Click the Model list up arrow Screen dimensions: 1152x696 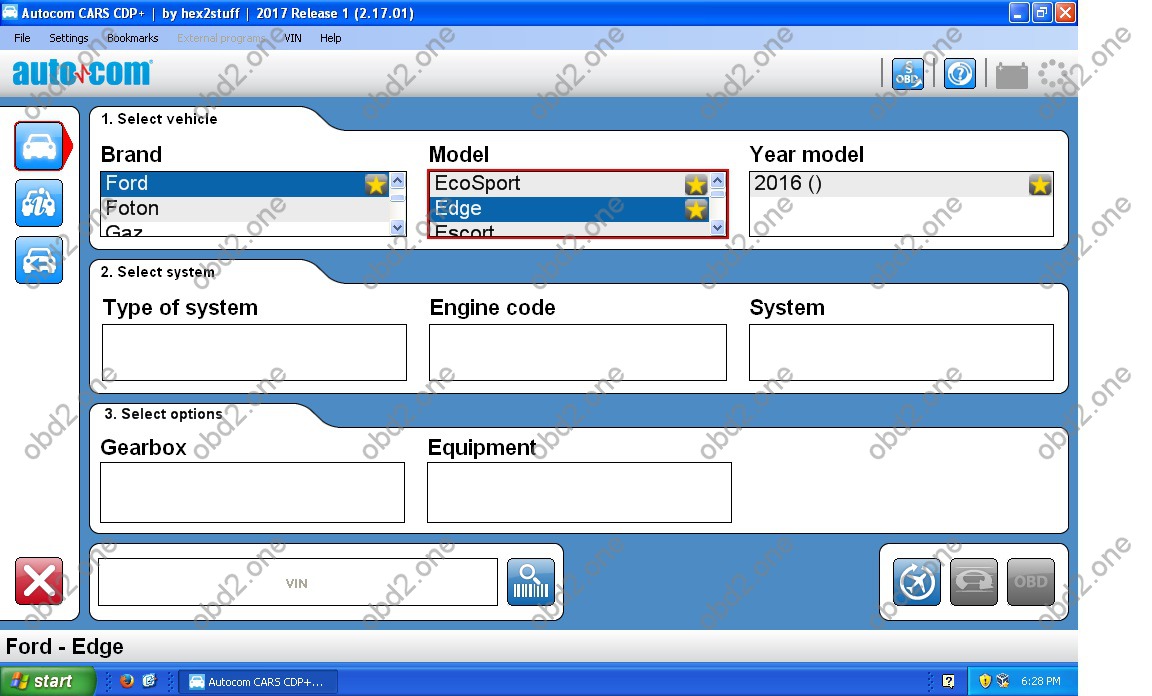pos(718,180)
